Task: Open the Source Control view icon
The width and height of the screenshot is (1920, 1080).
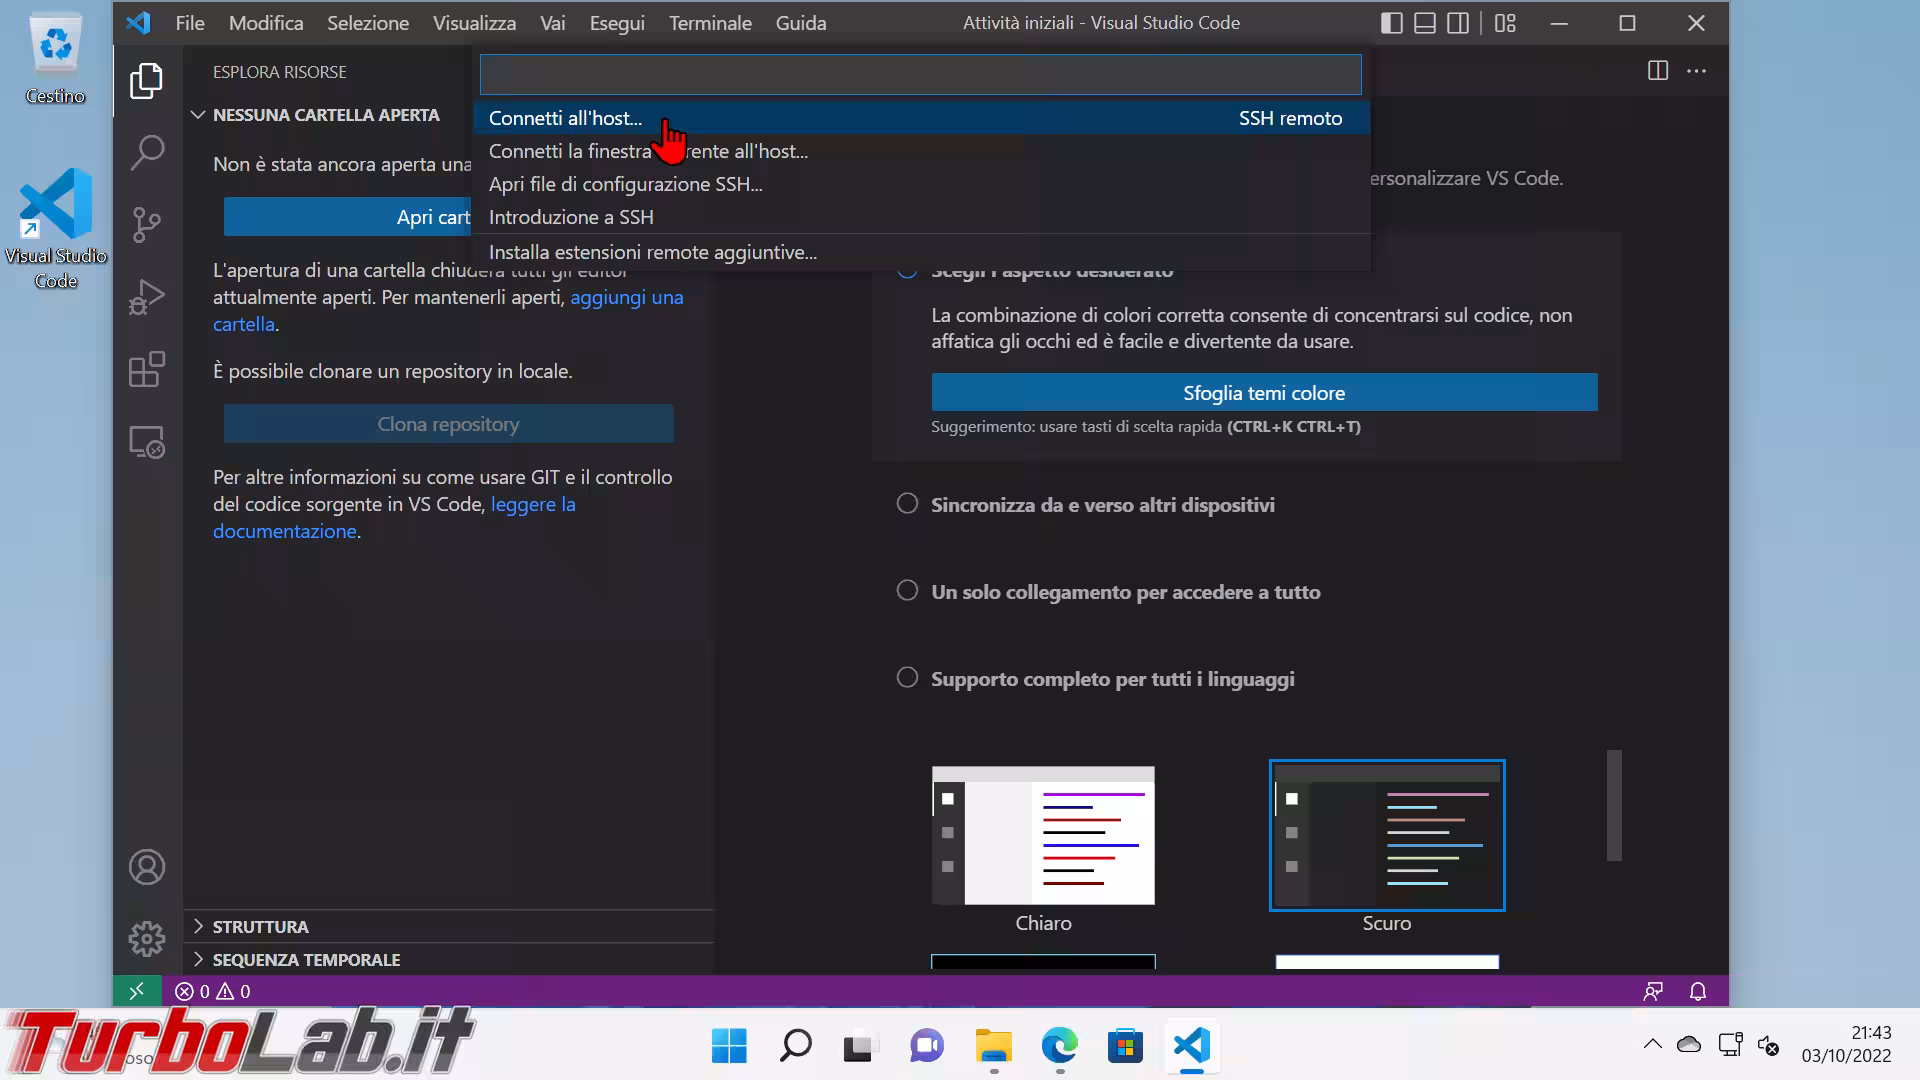Action: click(147, 225)
